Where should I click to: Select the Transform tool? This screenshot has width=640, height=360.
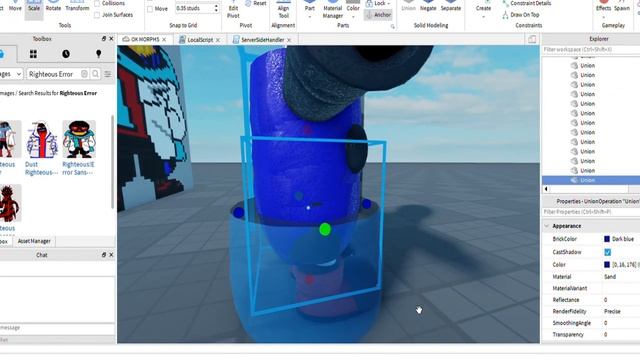point(77,6)
